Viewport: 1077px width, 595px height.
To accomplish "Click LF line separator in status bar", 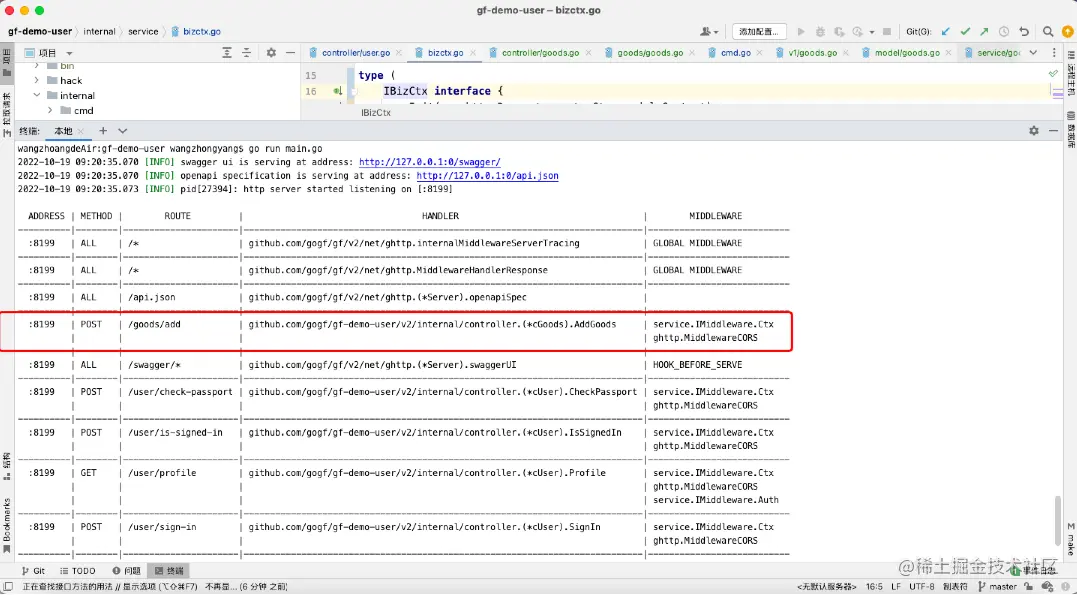I will [896, 587].
